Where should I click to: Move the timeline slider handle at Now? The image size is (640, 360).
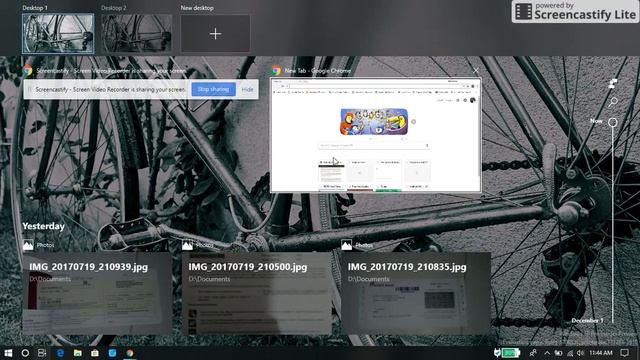point(613,122)
